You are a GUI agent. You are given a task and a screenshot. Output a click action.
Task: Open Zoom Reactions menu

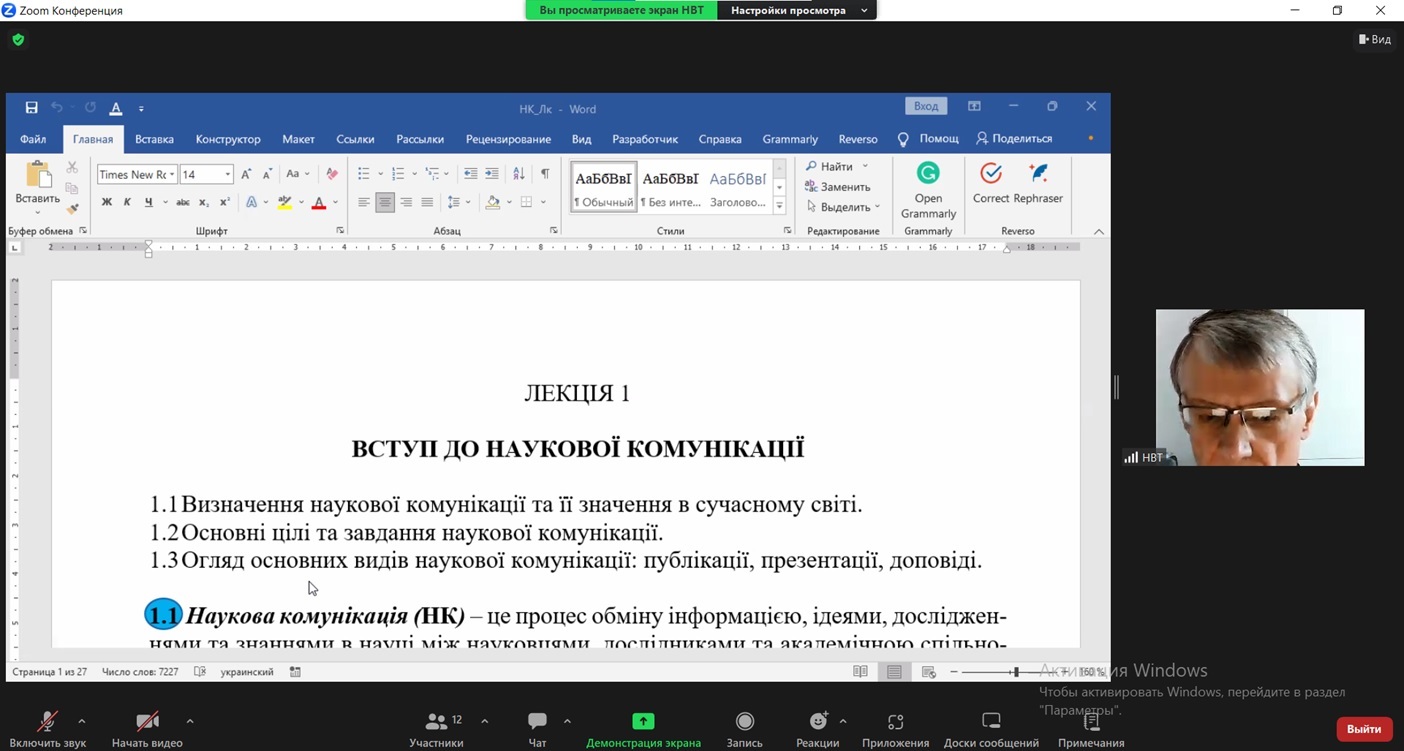coord(818,722)
